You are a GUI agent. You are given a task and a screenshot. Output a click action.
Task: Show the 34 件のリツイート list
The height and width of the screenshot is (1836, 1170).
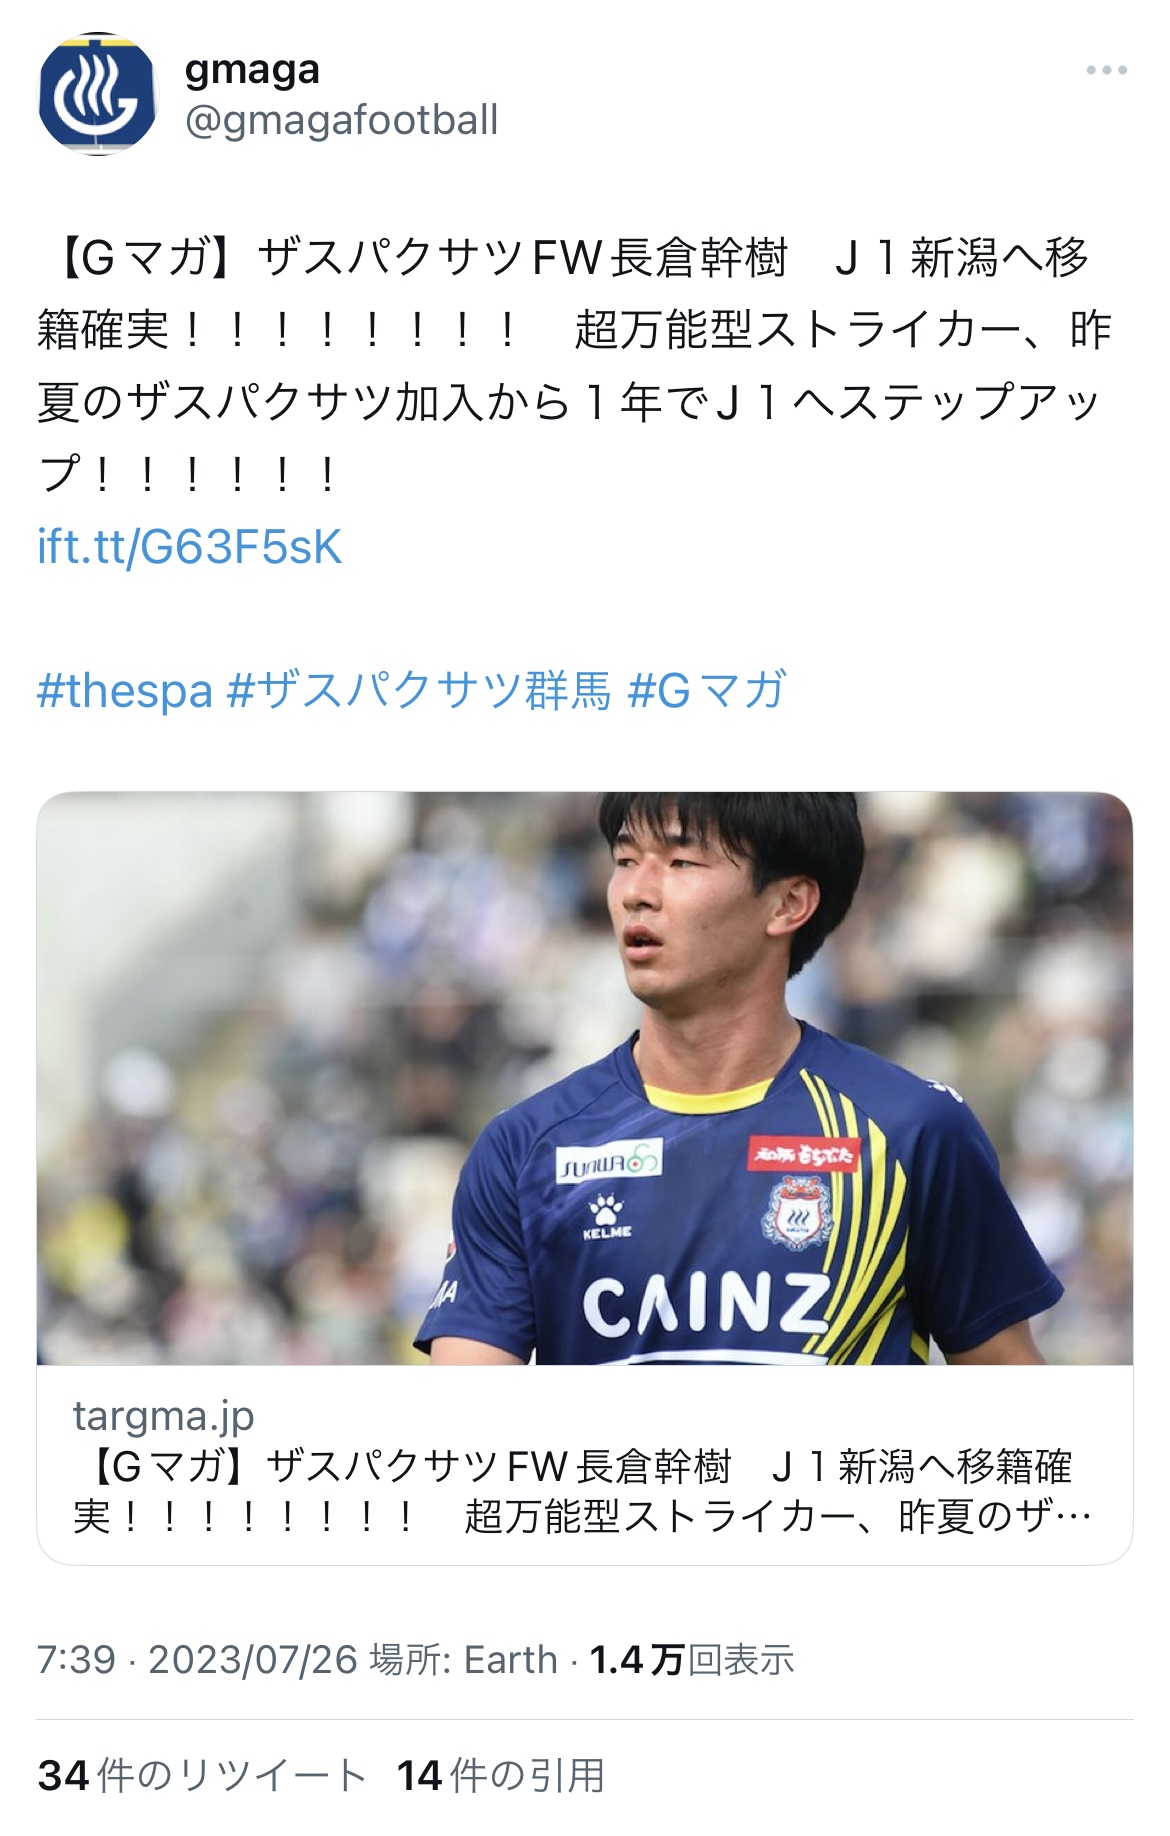(x=203, y=1776)
